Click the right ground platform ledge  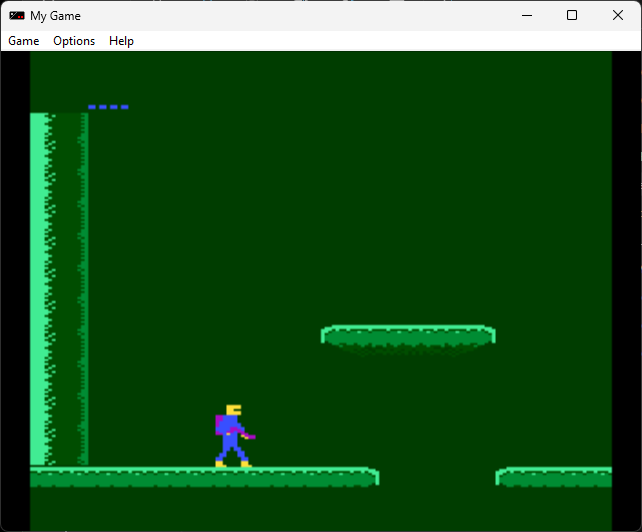tap(554, 477)
